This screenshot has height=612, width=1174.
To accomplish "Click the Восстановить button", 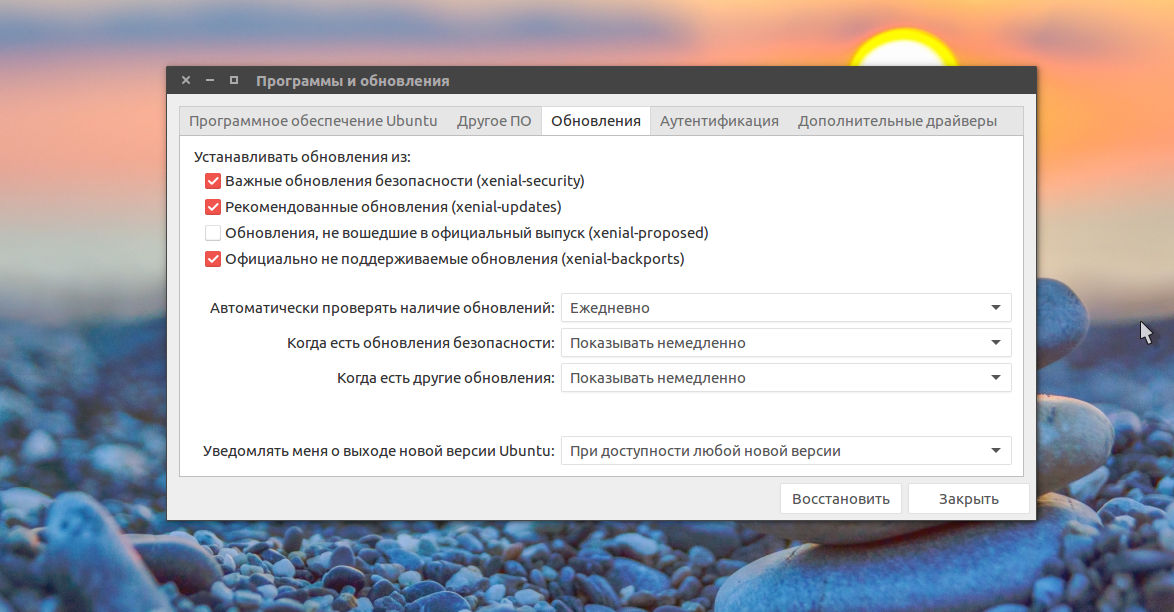I will (x=840, y=499).
